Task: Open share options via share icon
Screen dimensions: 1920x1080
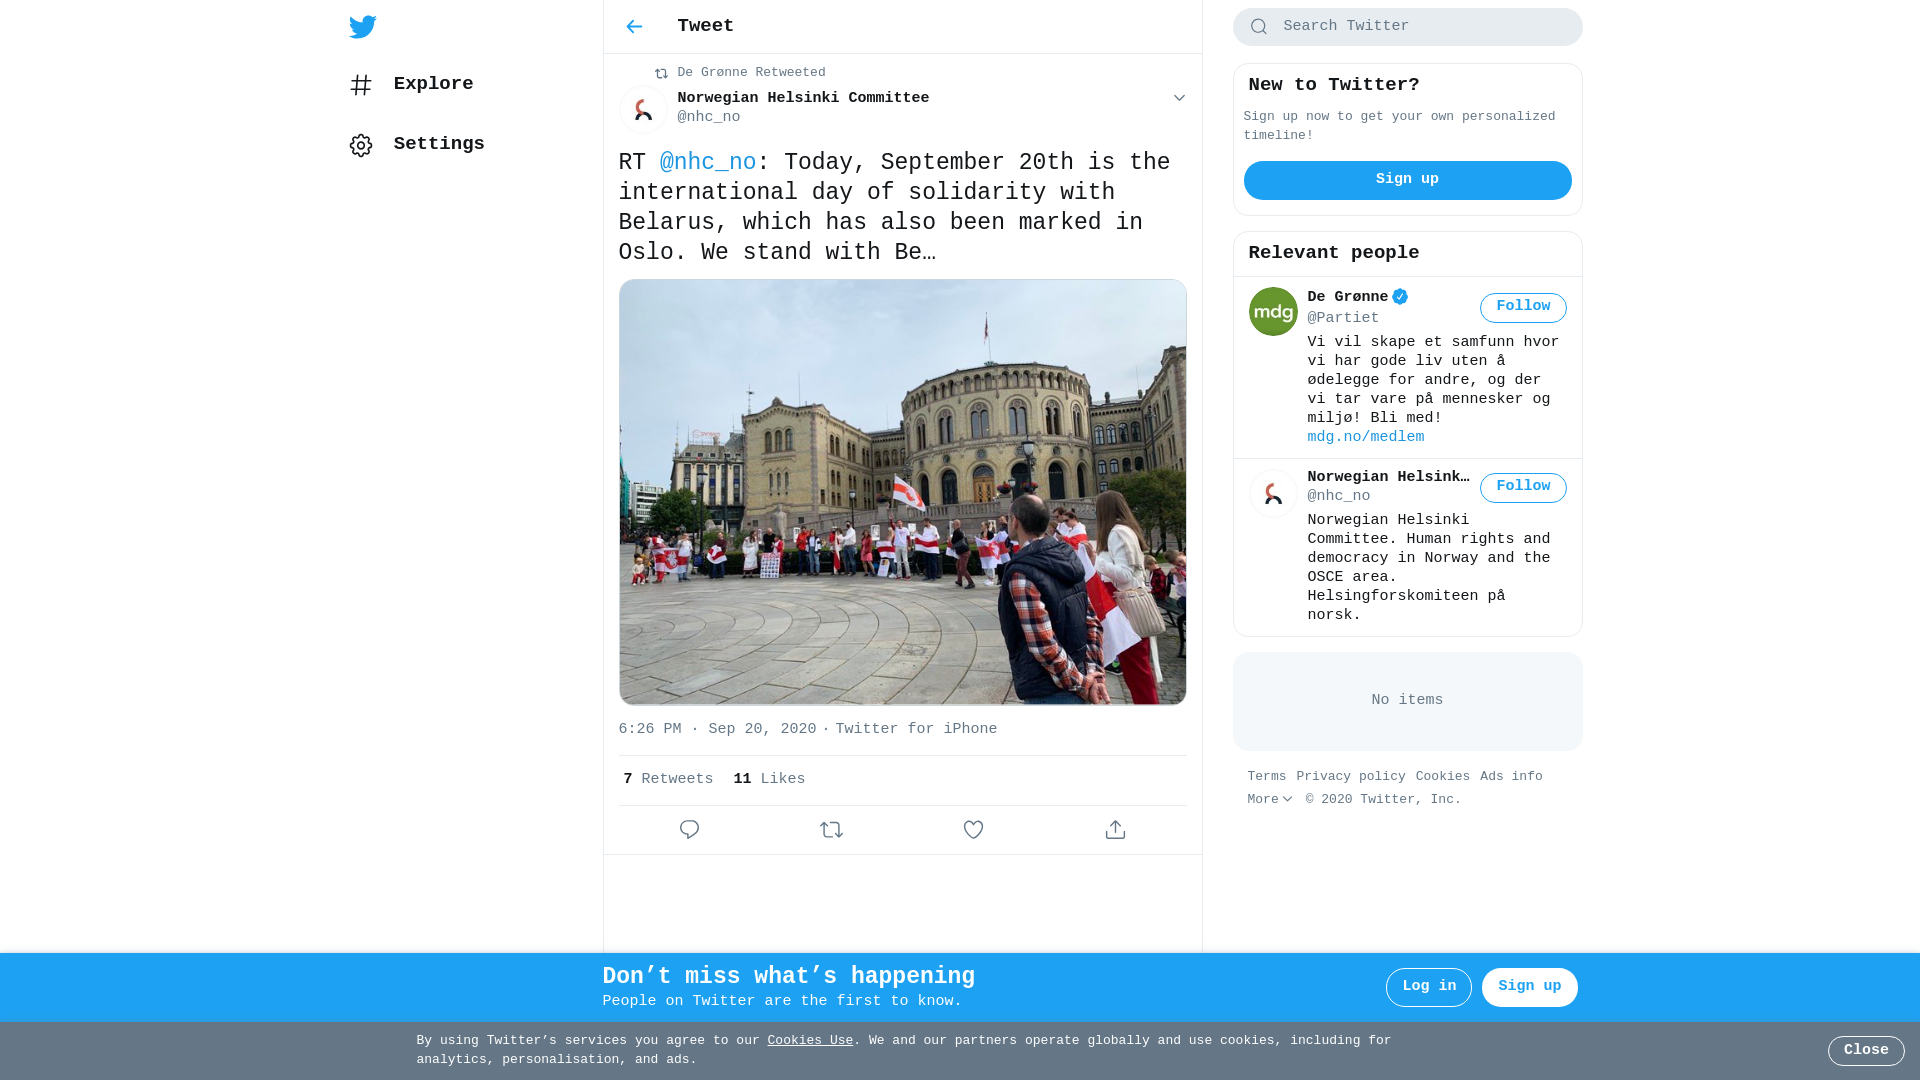Action: (1115, 830)
